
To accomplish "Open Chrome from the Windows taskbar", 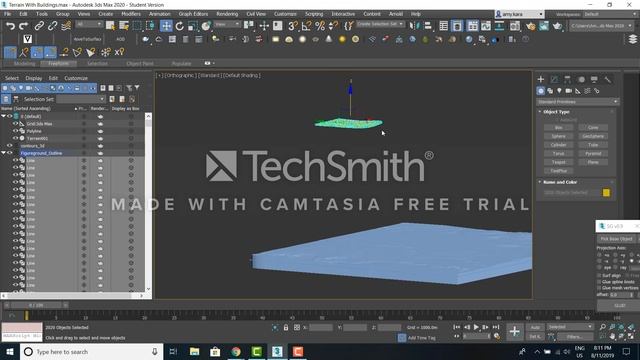I will tap(236, 351).
